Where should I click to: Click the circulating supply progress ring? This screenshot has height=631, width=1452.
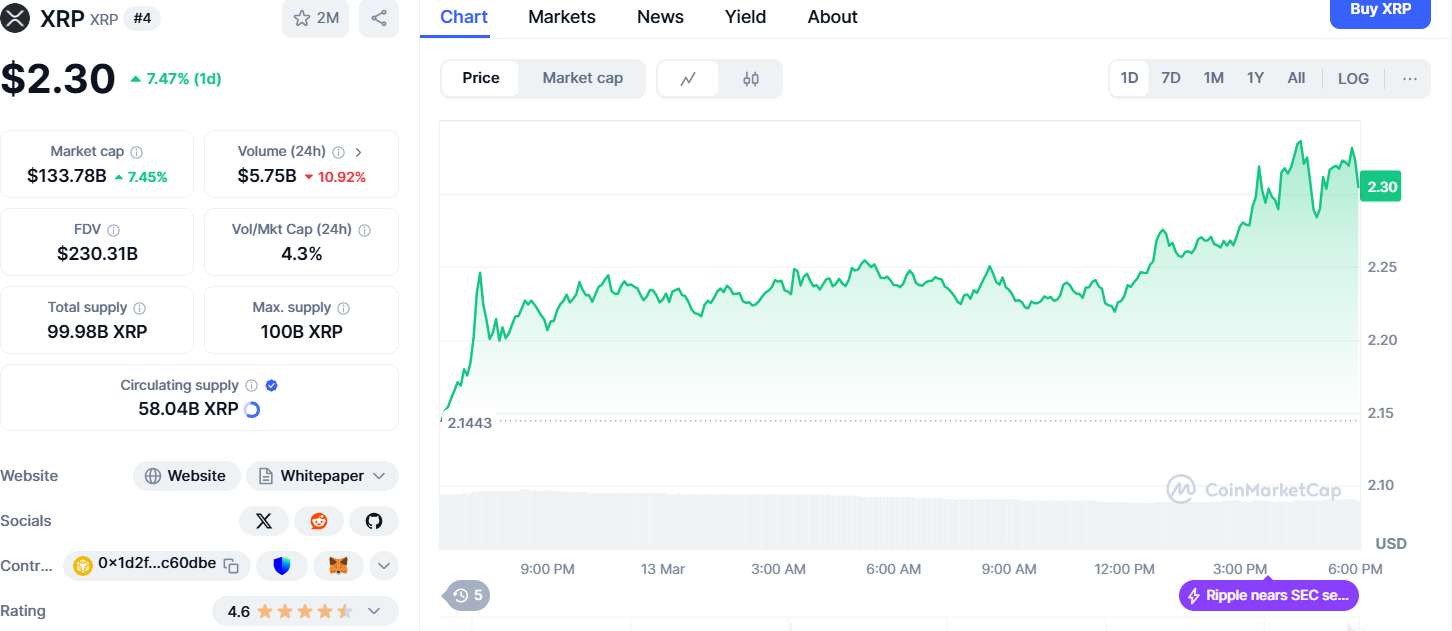(252, 409)
